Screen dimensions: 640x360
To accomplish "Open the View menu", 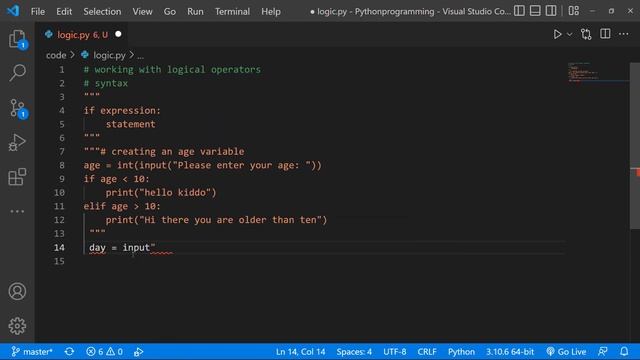I will [x=142, y=11].
